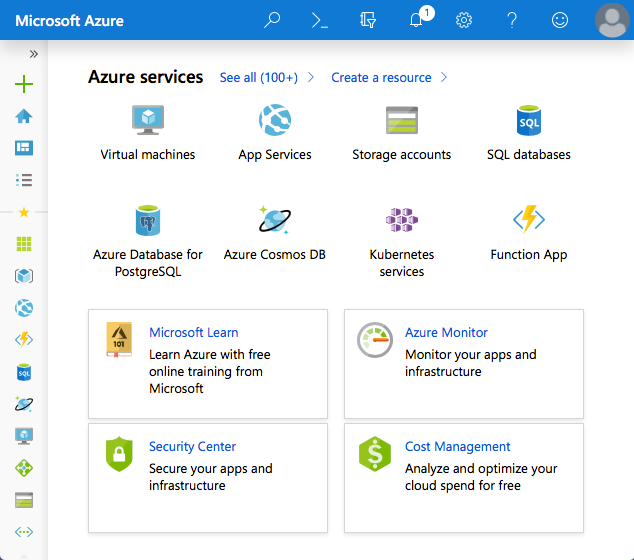The width and height of the screenshot is (634, 560).
Task: Open Kubernetes services
Action: tap(401, 220)
